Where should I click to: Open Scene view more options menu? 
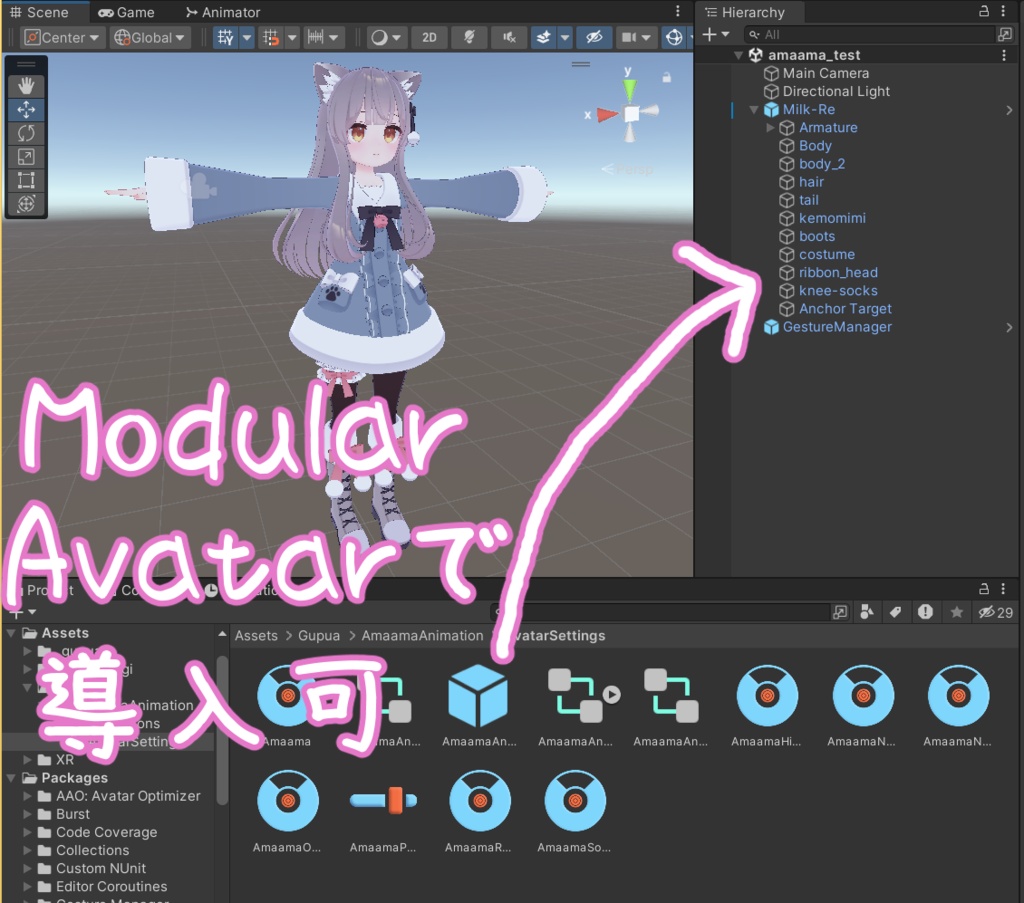pos(678,11)
